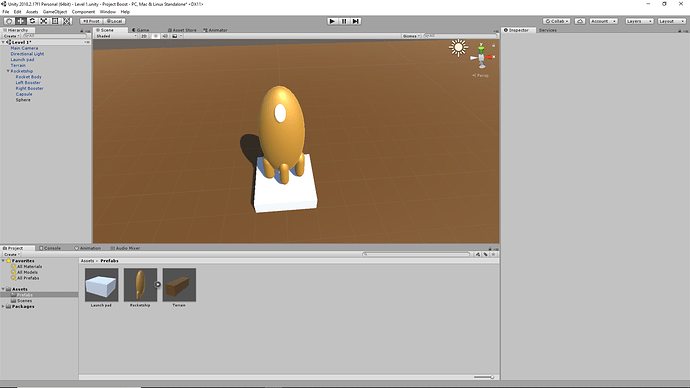
Task: Toggle Scene lighting button
Action: point(155,36)
